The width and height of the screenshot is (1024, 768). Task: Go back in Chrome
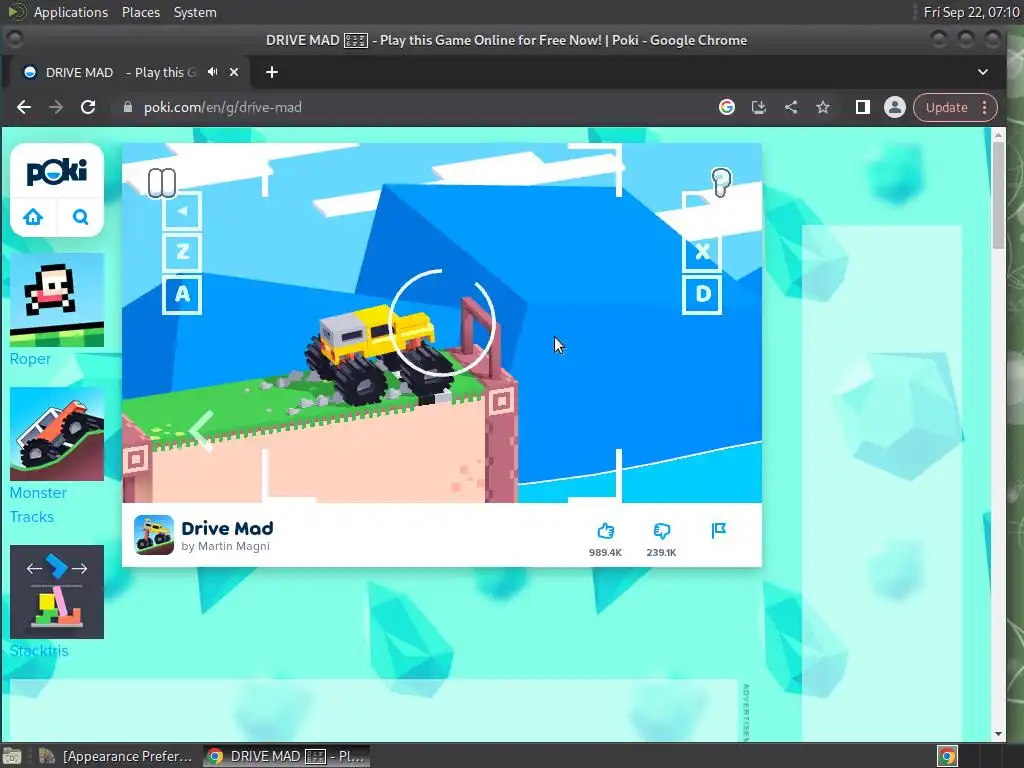[x=24, y=107]
